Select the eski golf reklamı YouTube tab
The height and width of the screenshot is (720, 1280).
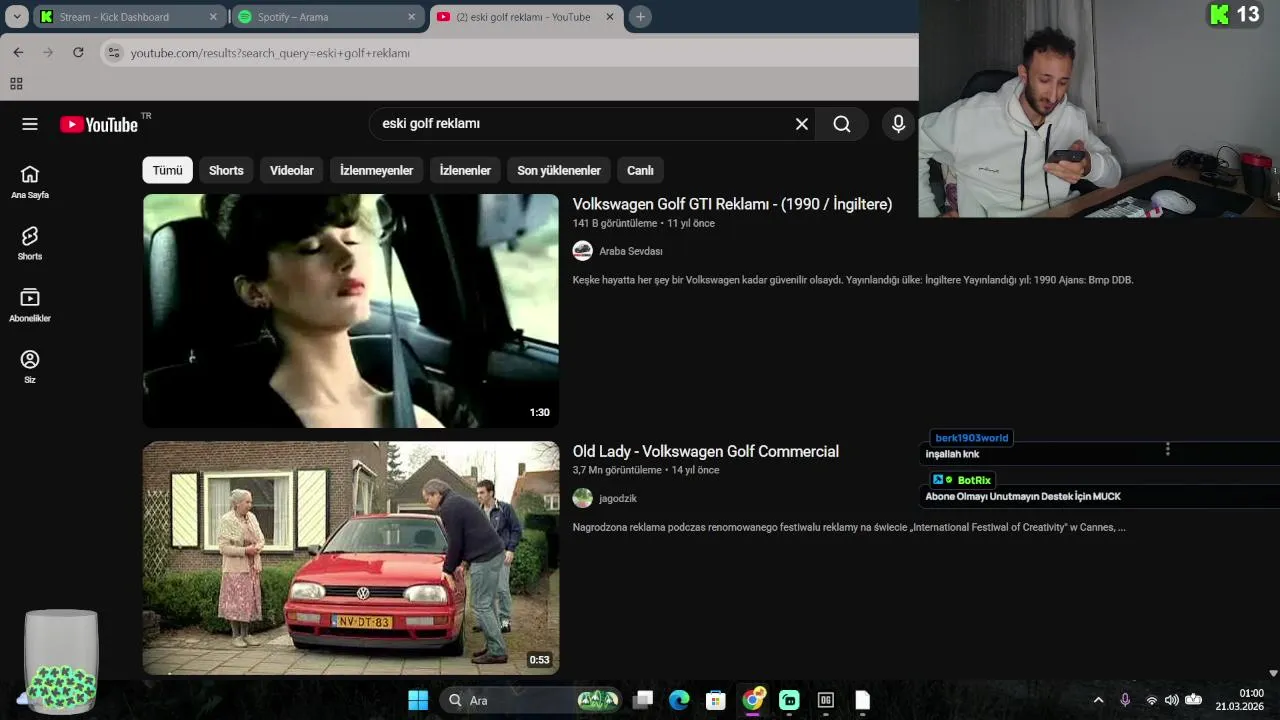click(x=526, y=17)
